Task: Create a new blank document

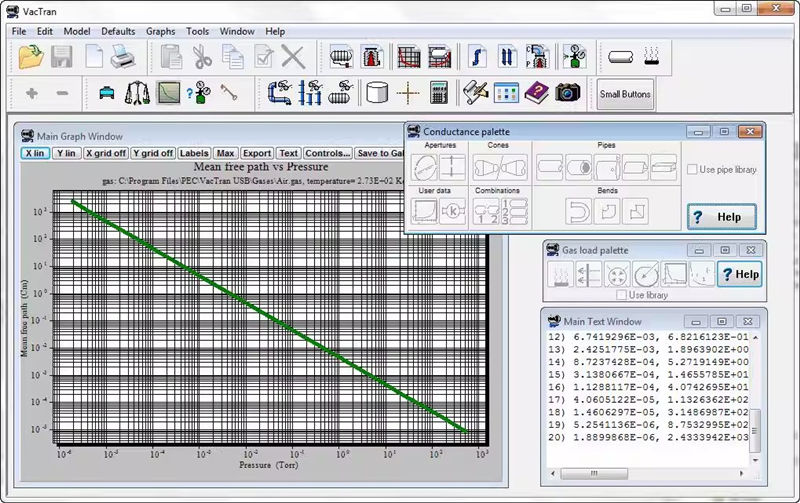Action: (x=94, y=56)
